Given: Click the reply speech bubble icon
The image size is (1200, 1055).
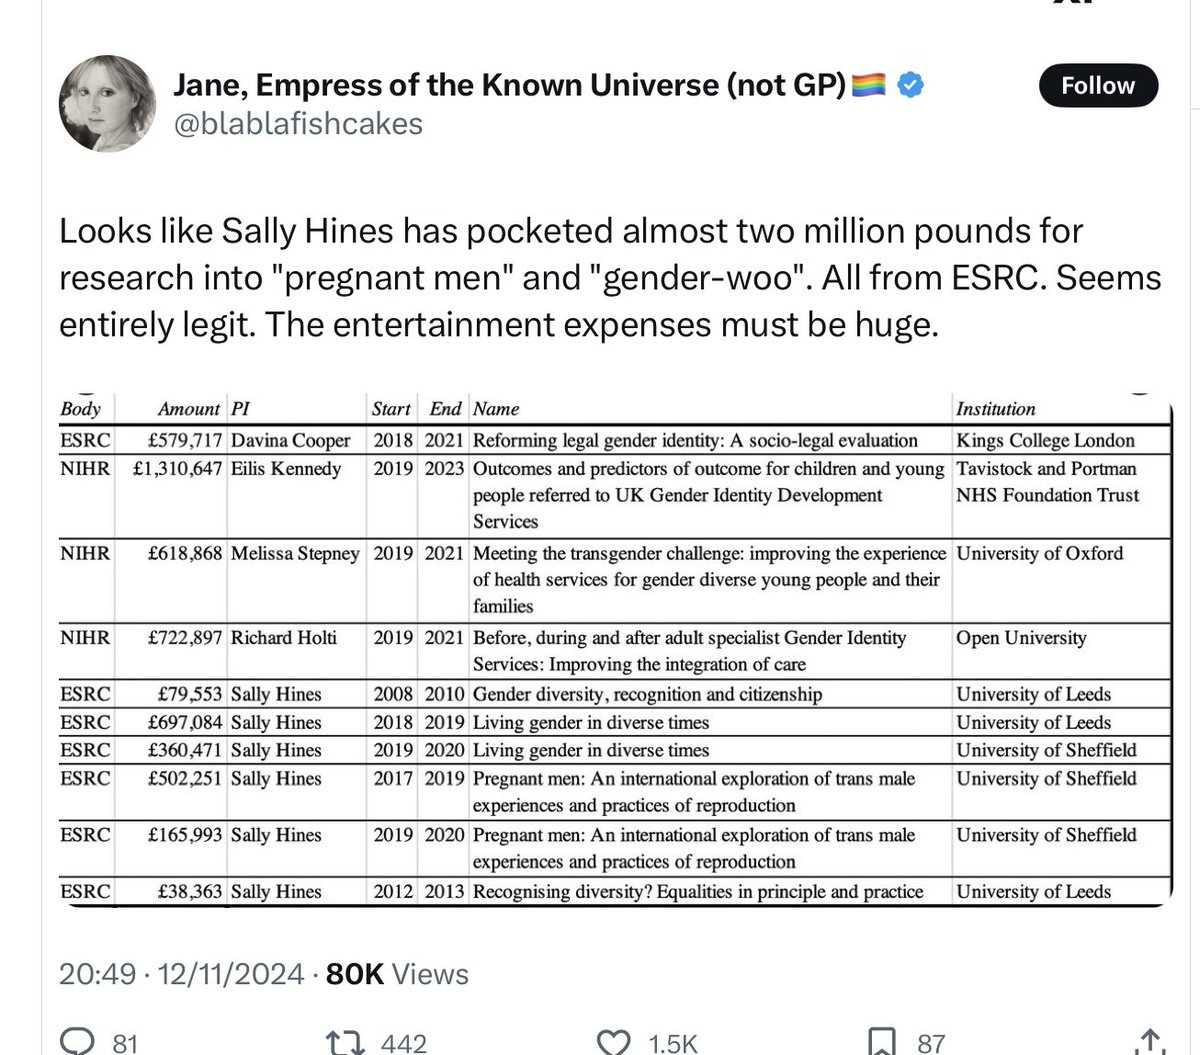Looking at the screenshot, I should click(x=76, y=1041).
